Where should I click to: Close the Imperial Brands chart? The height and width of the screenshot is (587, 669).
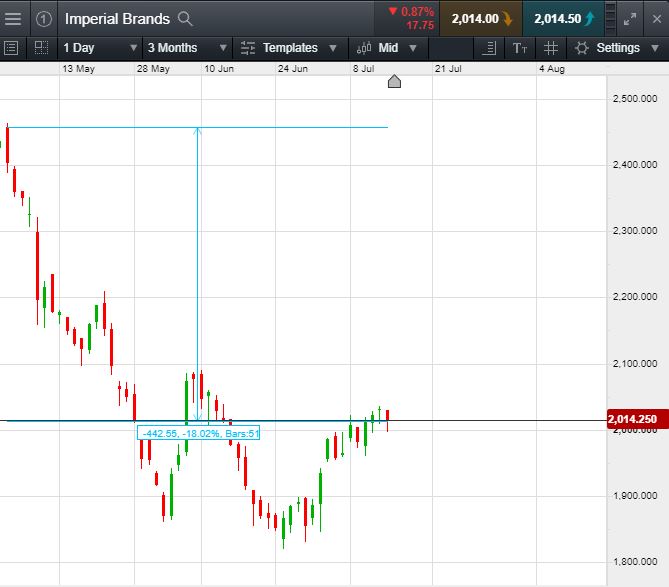(x=657, y=19)
